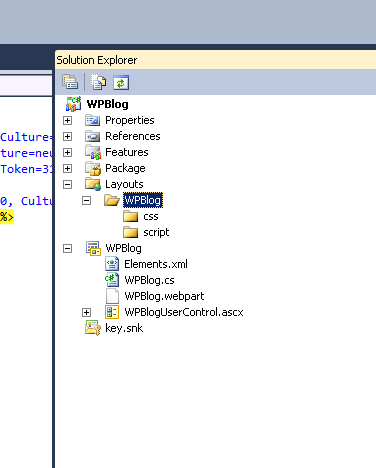Select the Package label
Screen dimensions: 376x468
click(x=125, y=168)
